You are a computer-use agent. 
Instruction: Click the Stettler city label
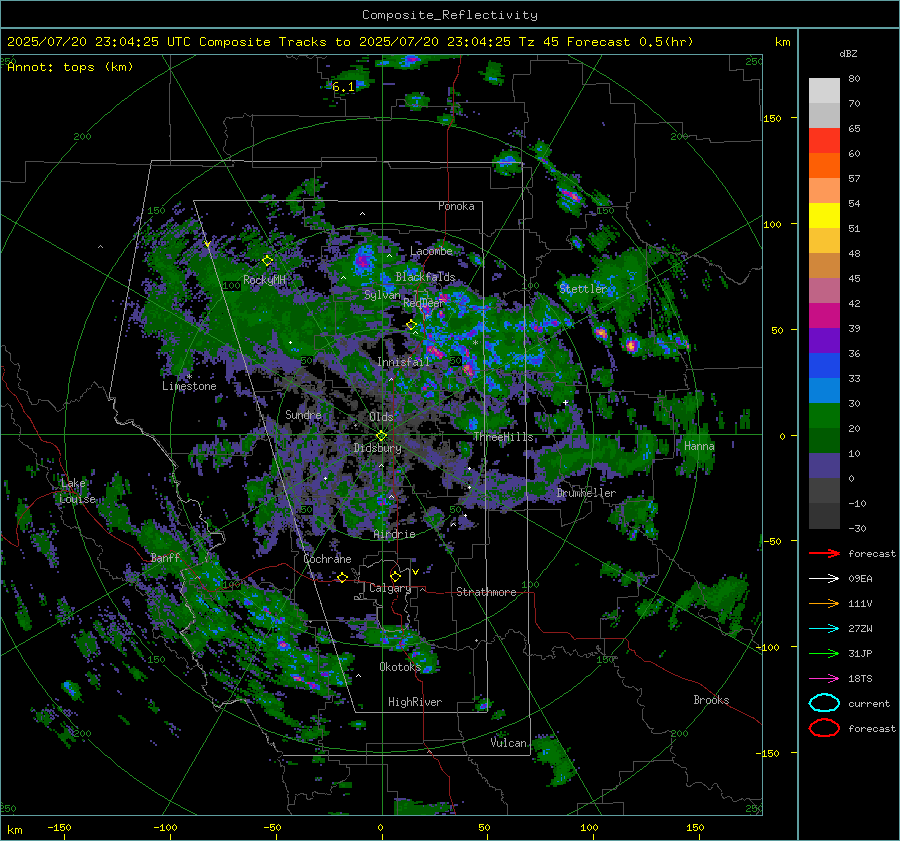point(583,289)
